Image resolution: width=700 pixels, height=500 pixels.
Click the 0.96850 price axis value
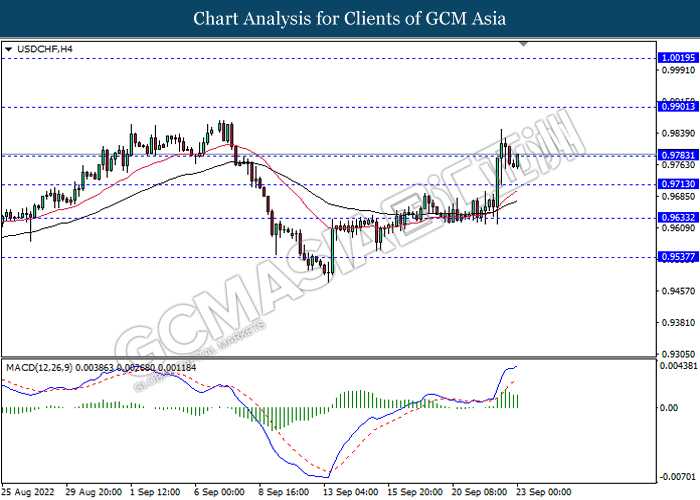(x=678, y=196)
